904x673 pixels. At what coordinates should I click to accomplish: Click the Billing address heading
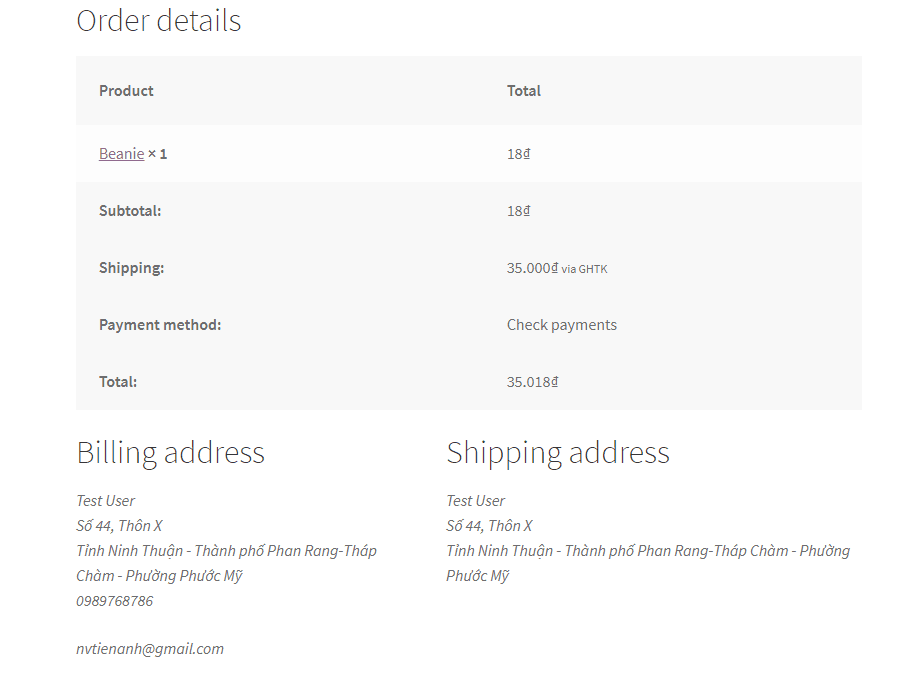[x=171, y=453]
